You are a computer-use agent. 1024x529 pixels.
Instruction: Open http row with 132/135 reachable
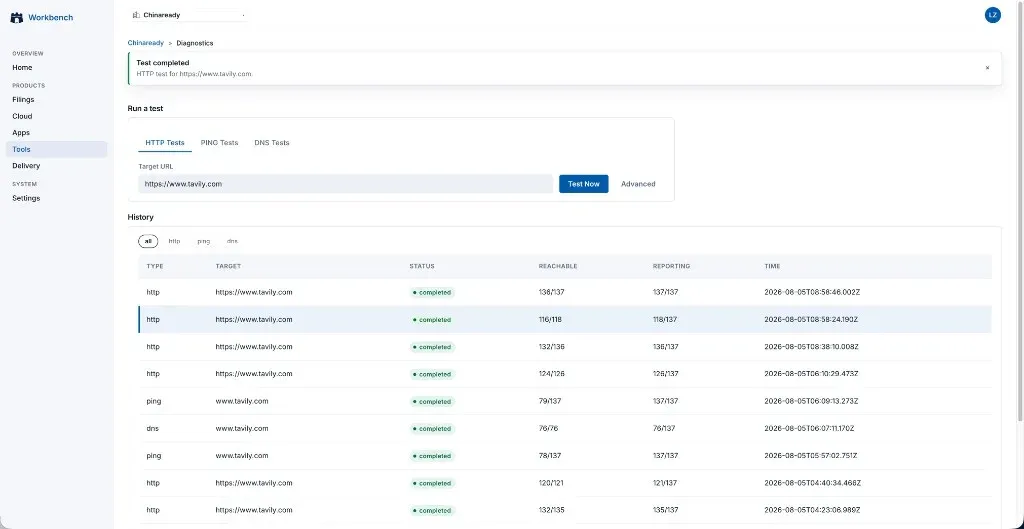tap(565, 510)
